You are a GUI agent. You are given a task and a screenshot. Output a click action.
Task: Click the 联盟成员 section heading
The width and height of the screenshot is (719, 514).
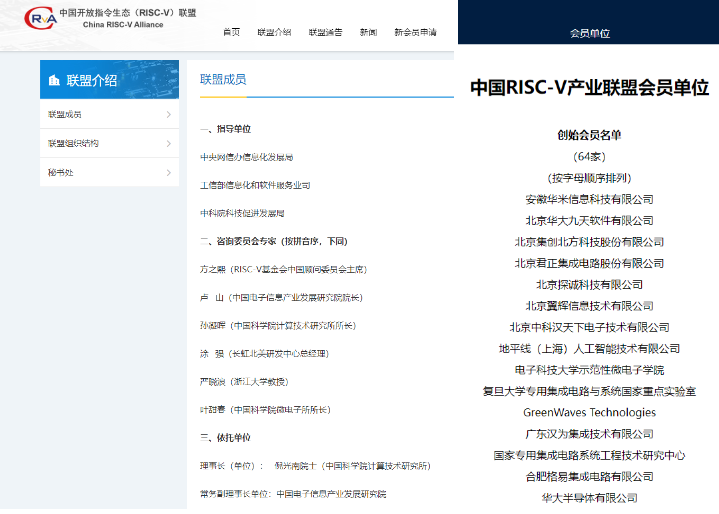pos(223,79)
